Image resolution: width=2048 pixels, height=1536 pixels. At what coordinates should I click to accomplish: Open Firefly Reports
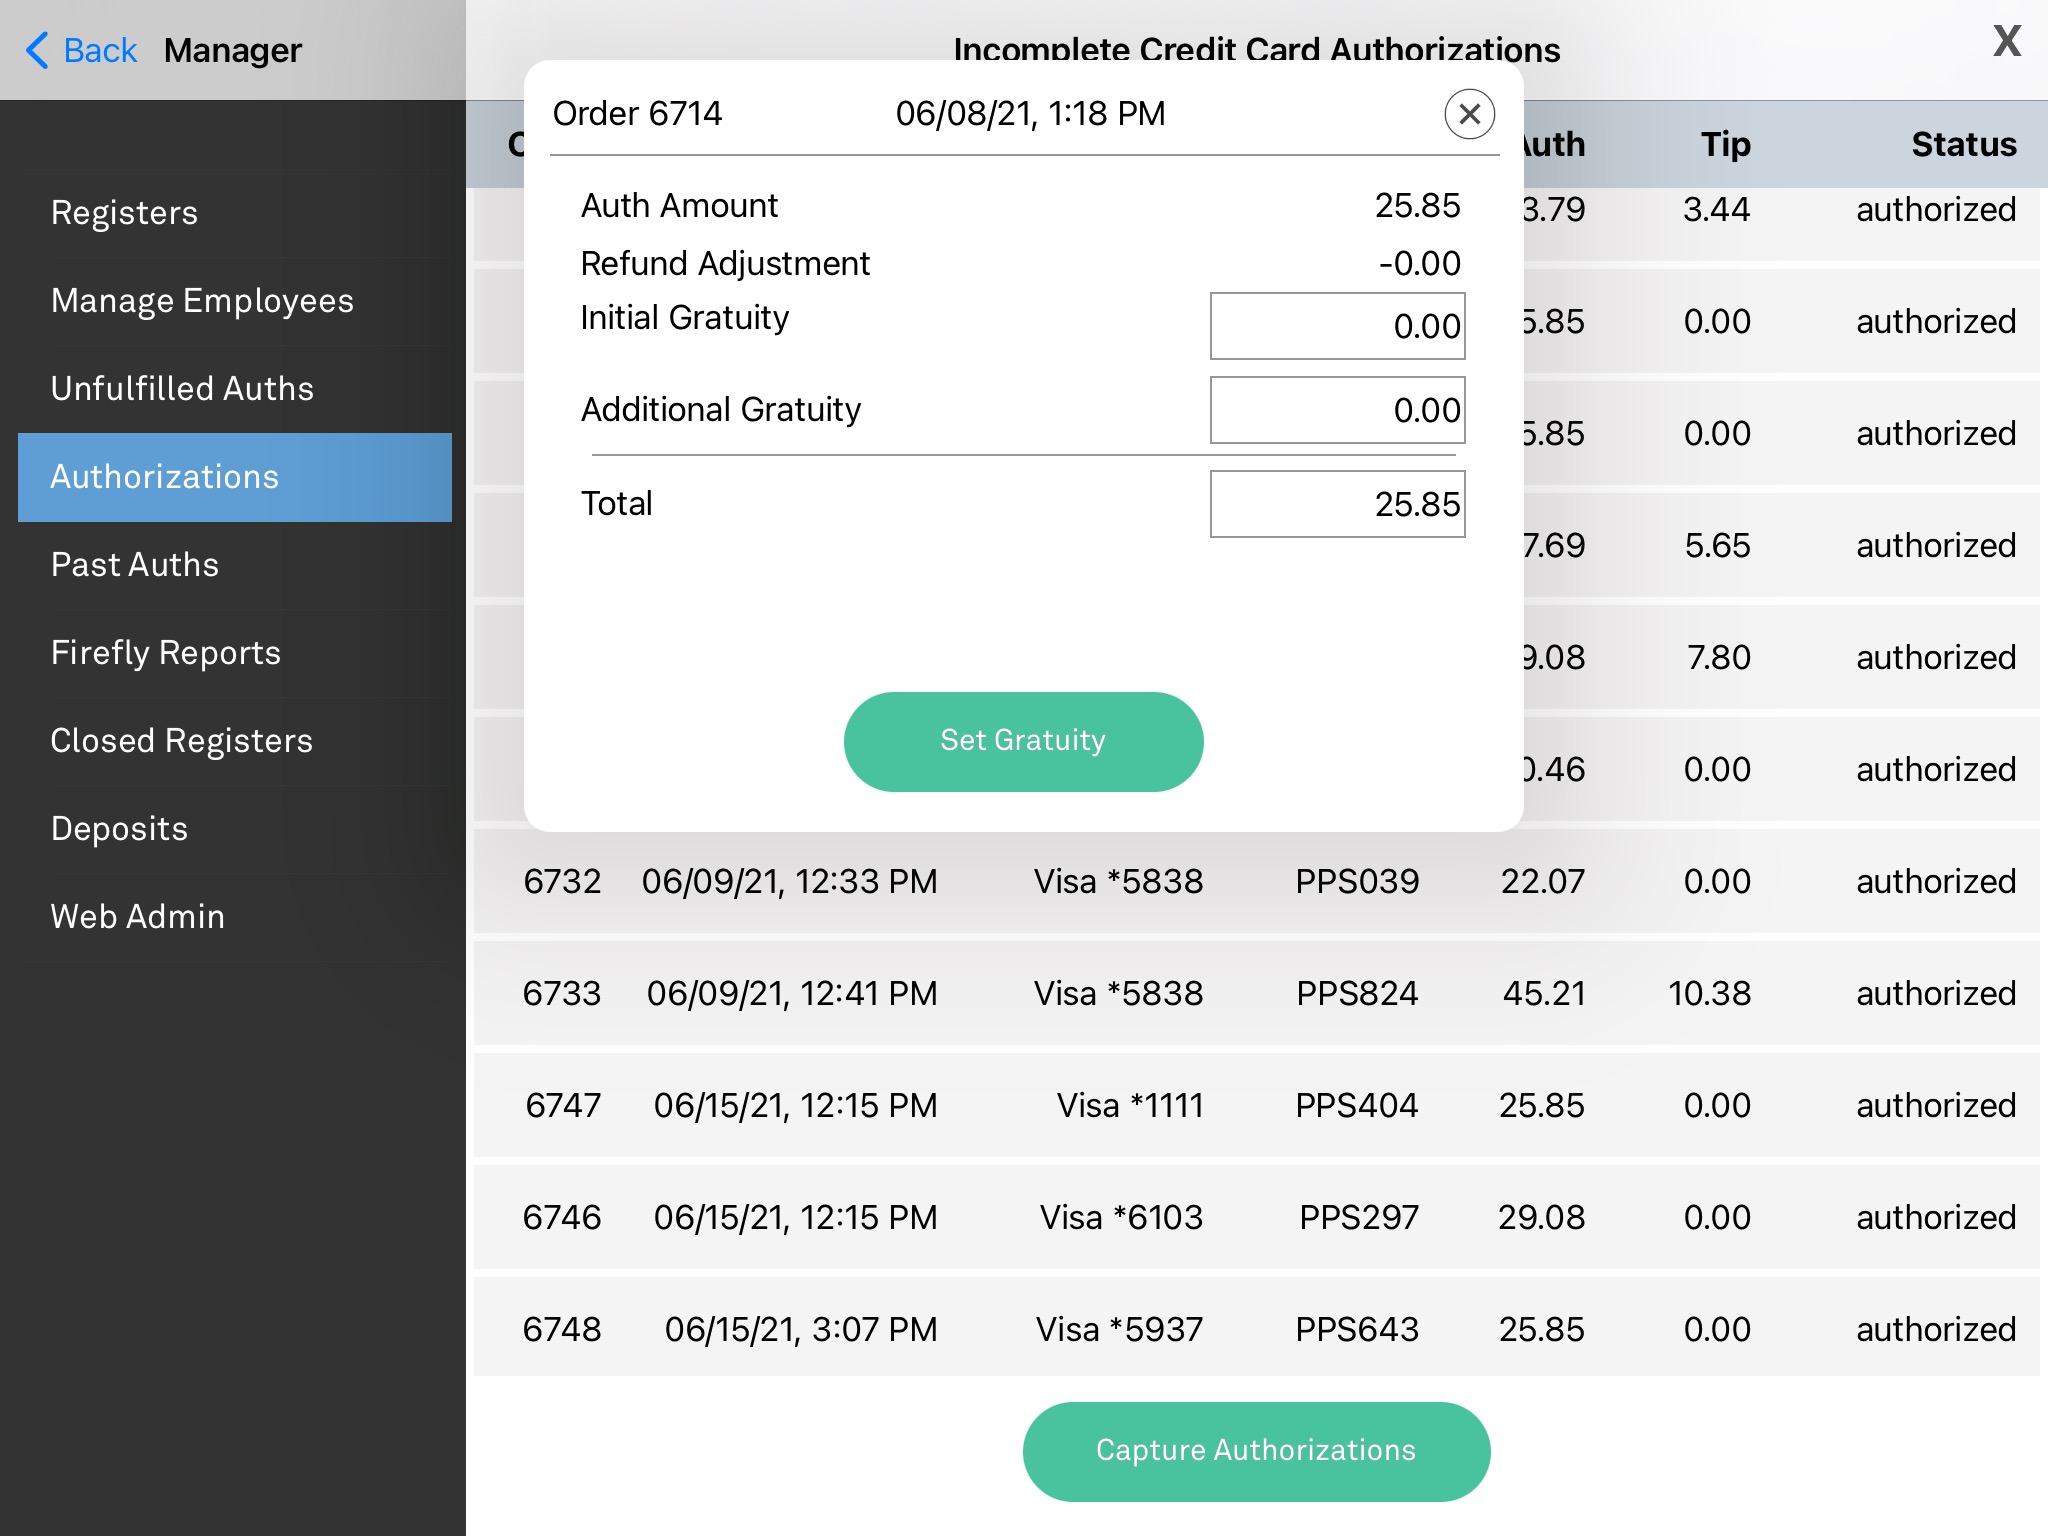tap(166, 653)
